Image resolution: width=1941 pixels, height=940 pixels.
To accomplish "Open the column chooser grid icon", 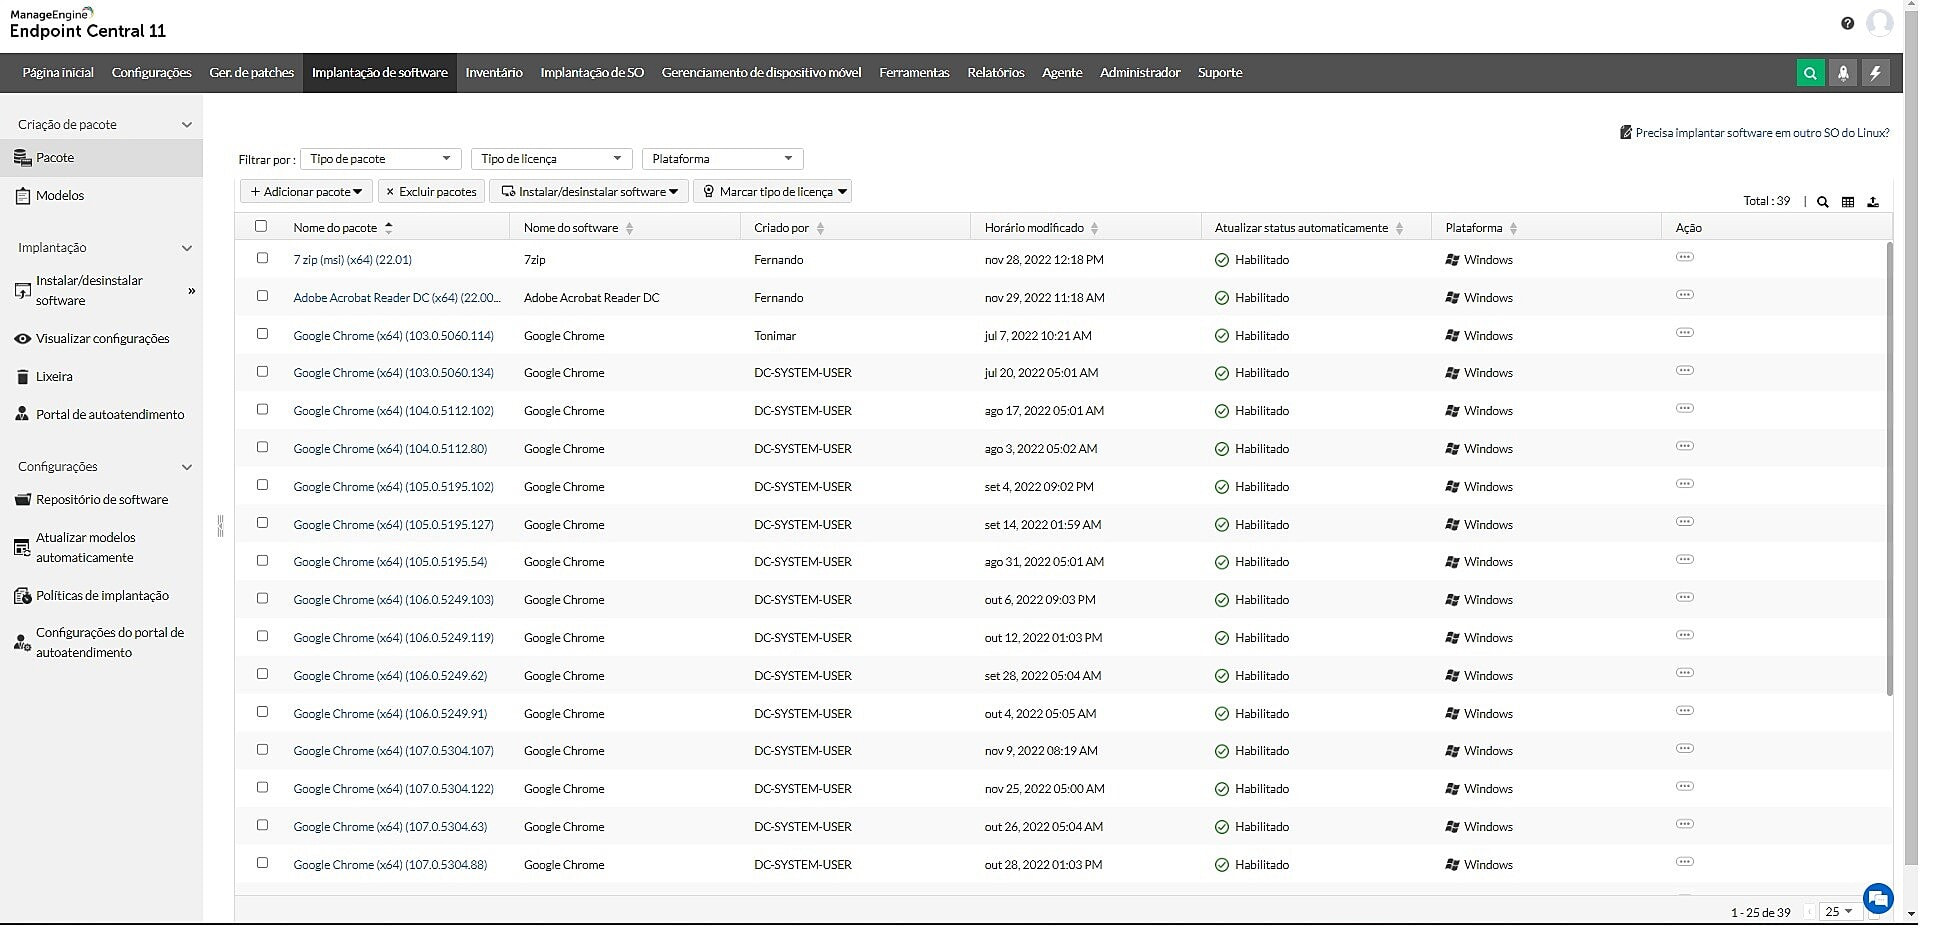I will tap(1847, 202).
